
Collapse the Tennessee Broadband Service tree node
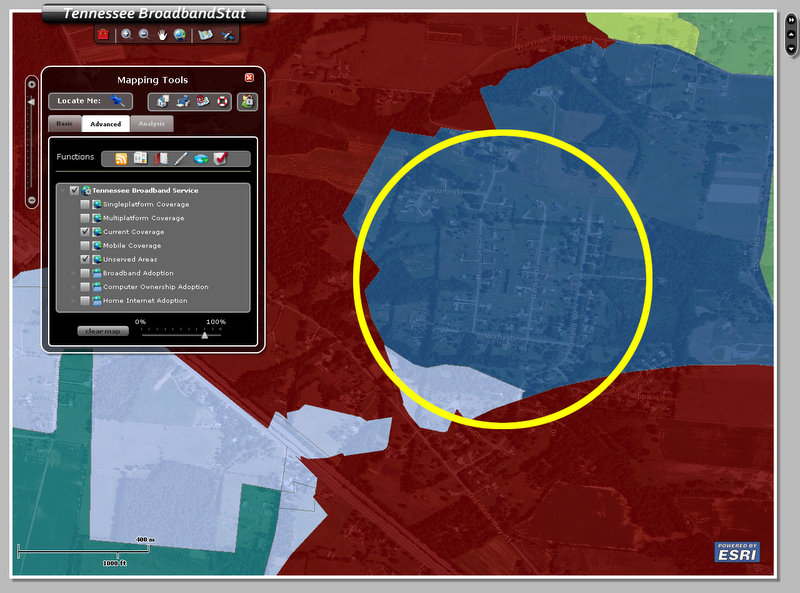63,191
